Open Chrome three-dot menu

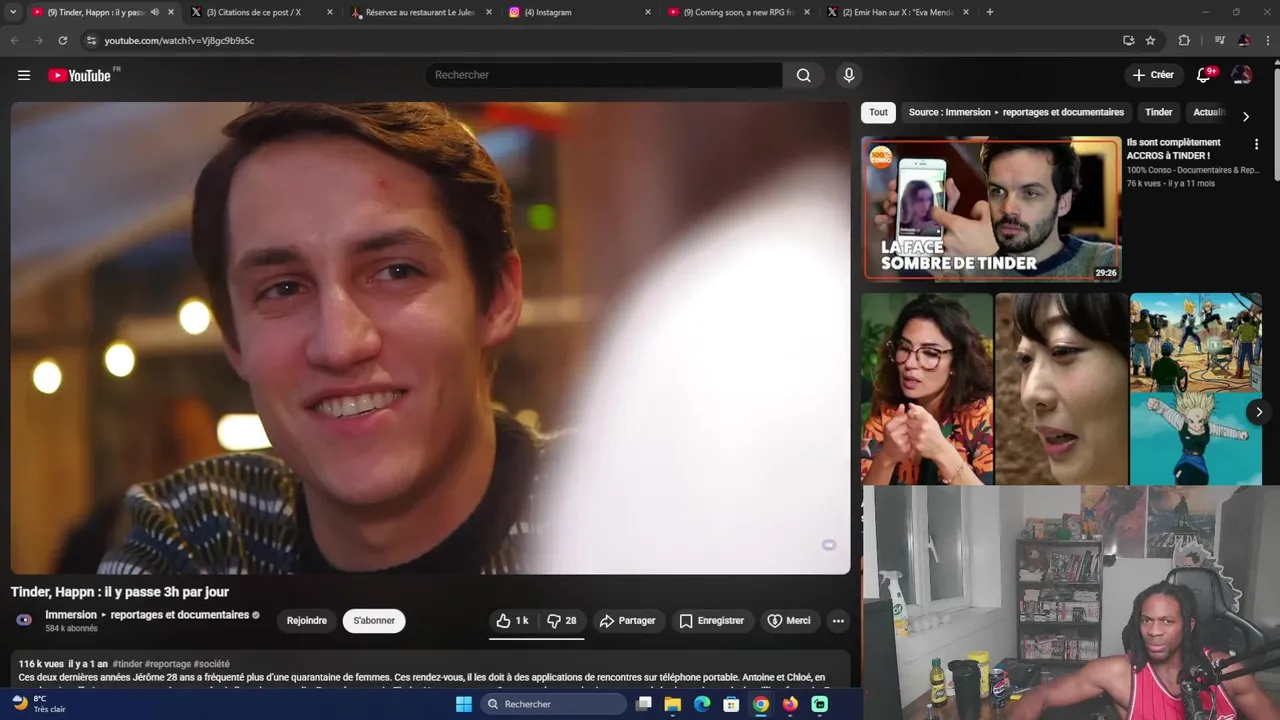(1268, 40)
